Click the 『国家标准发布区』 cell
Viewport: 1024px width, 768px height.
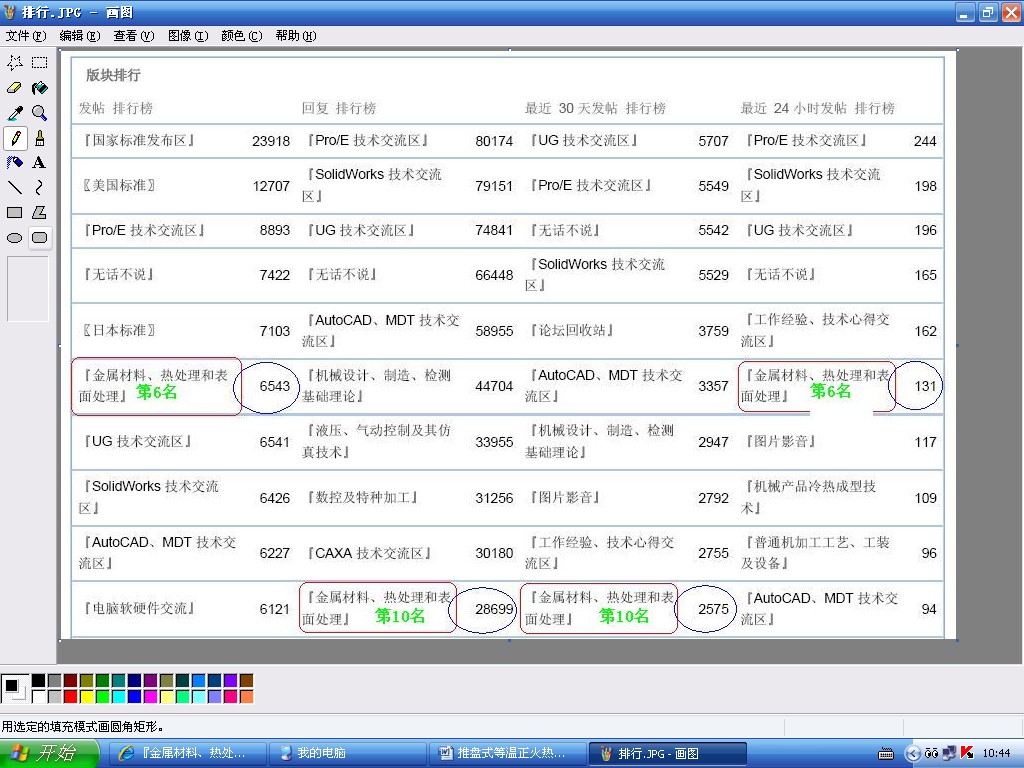click(138, 140)
